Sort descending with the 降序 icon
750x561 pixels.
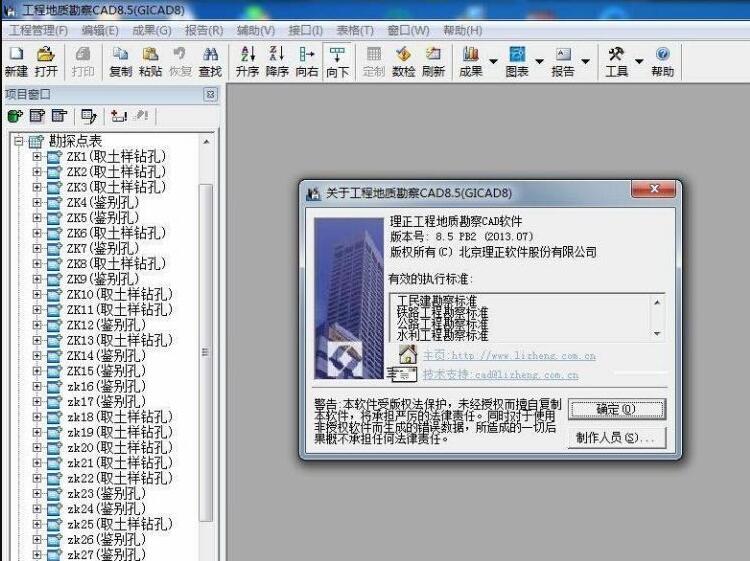coord(277,54)
